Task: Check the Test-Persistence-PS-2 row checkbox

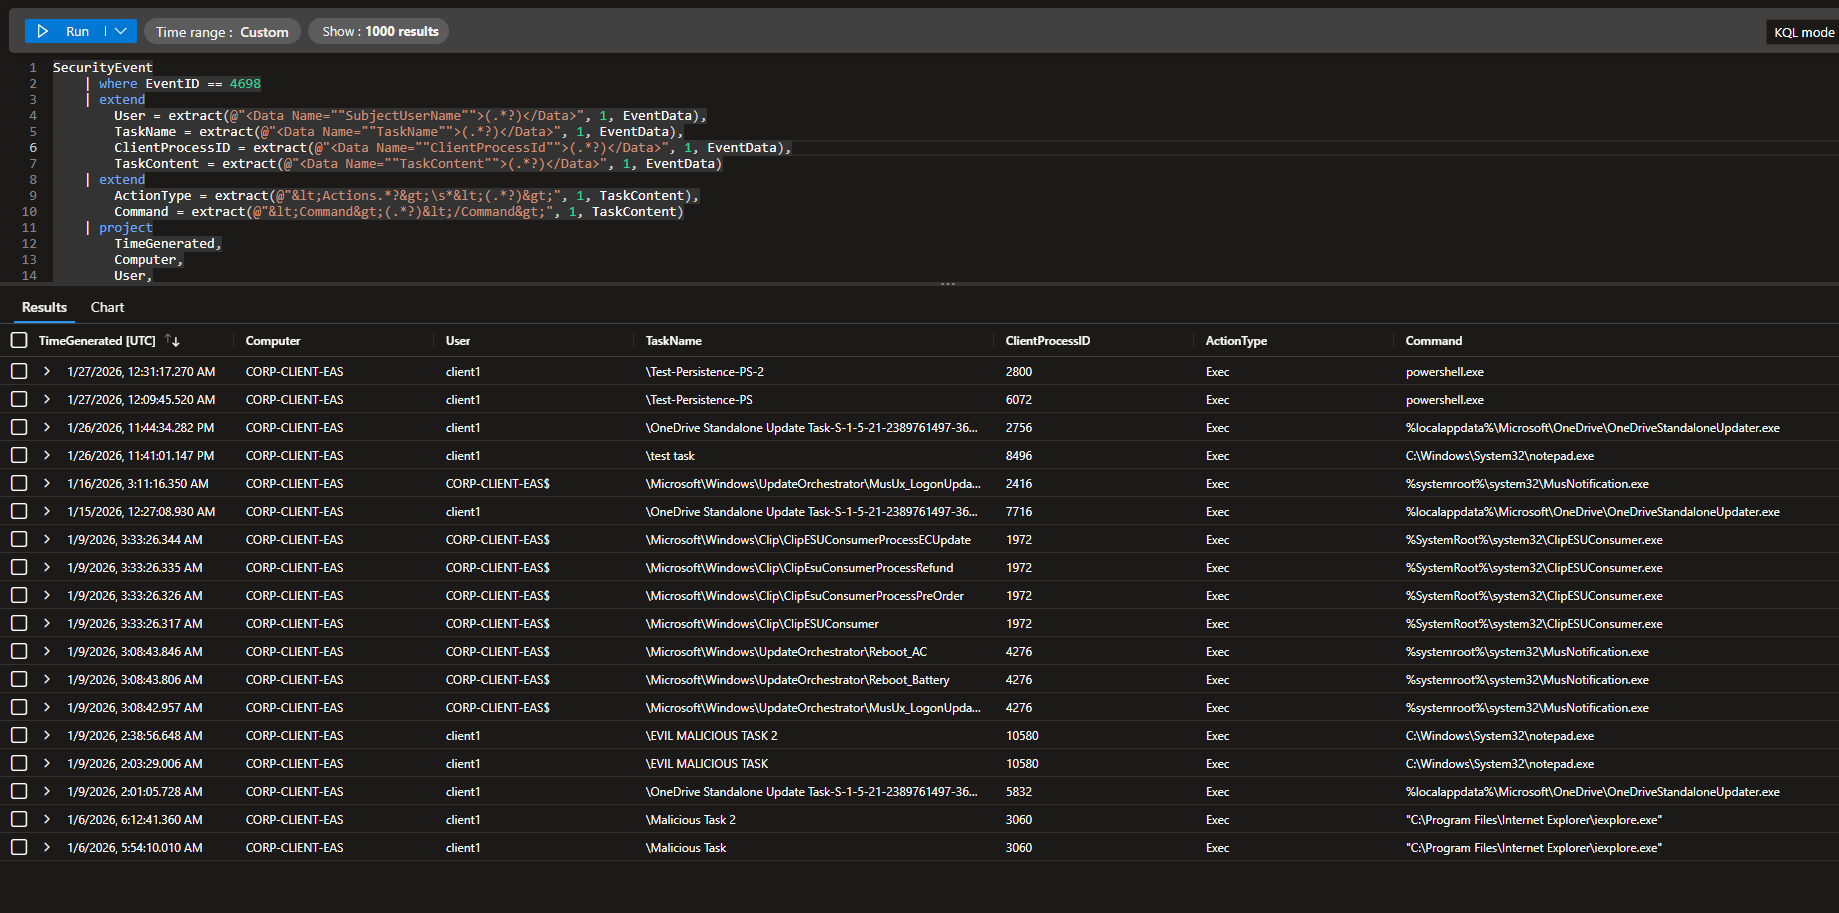Action: (x=19, y=372)
